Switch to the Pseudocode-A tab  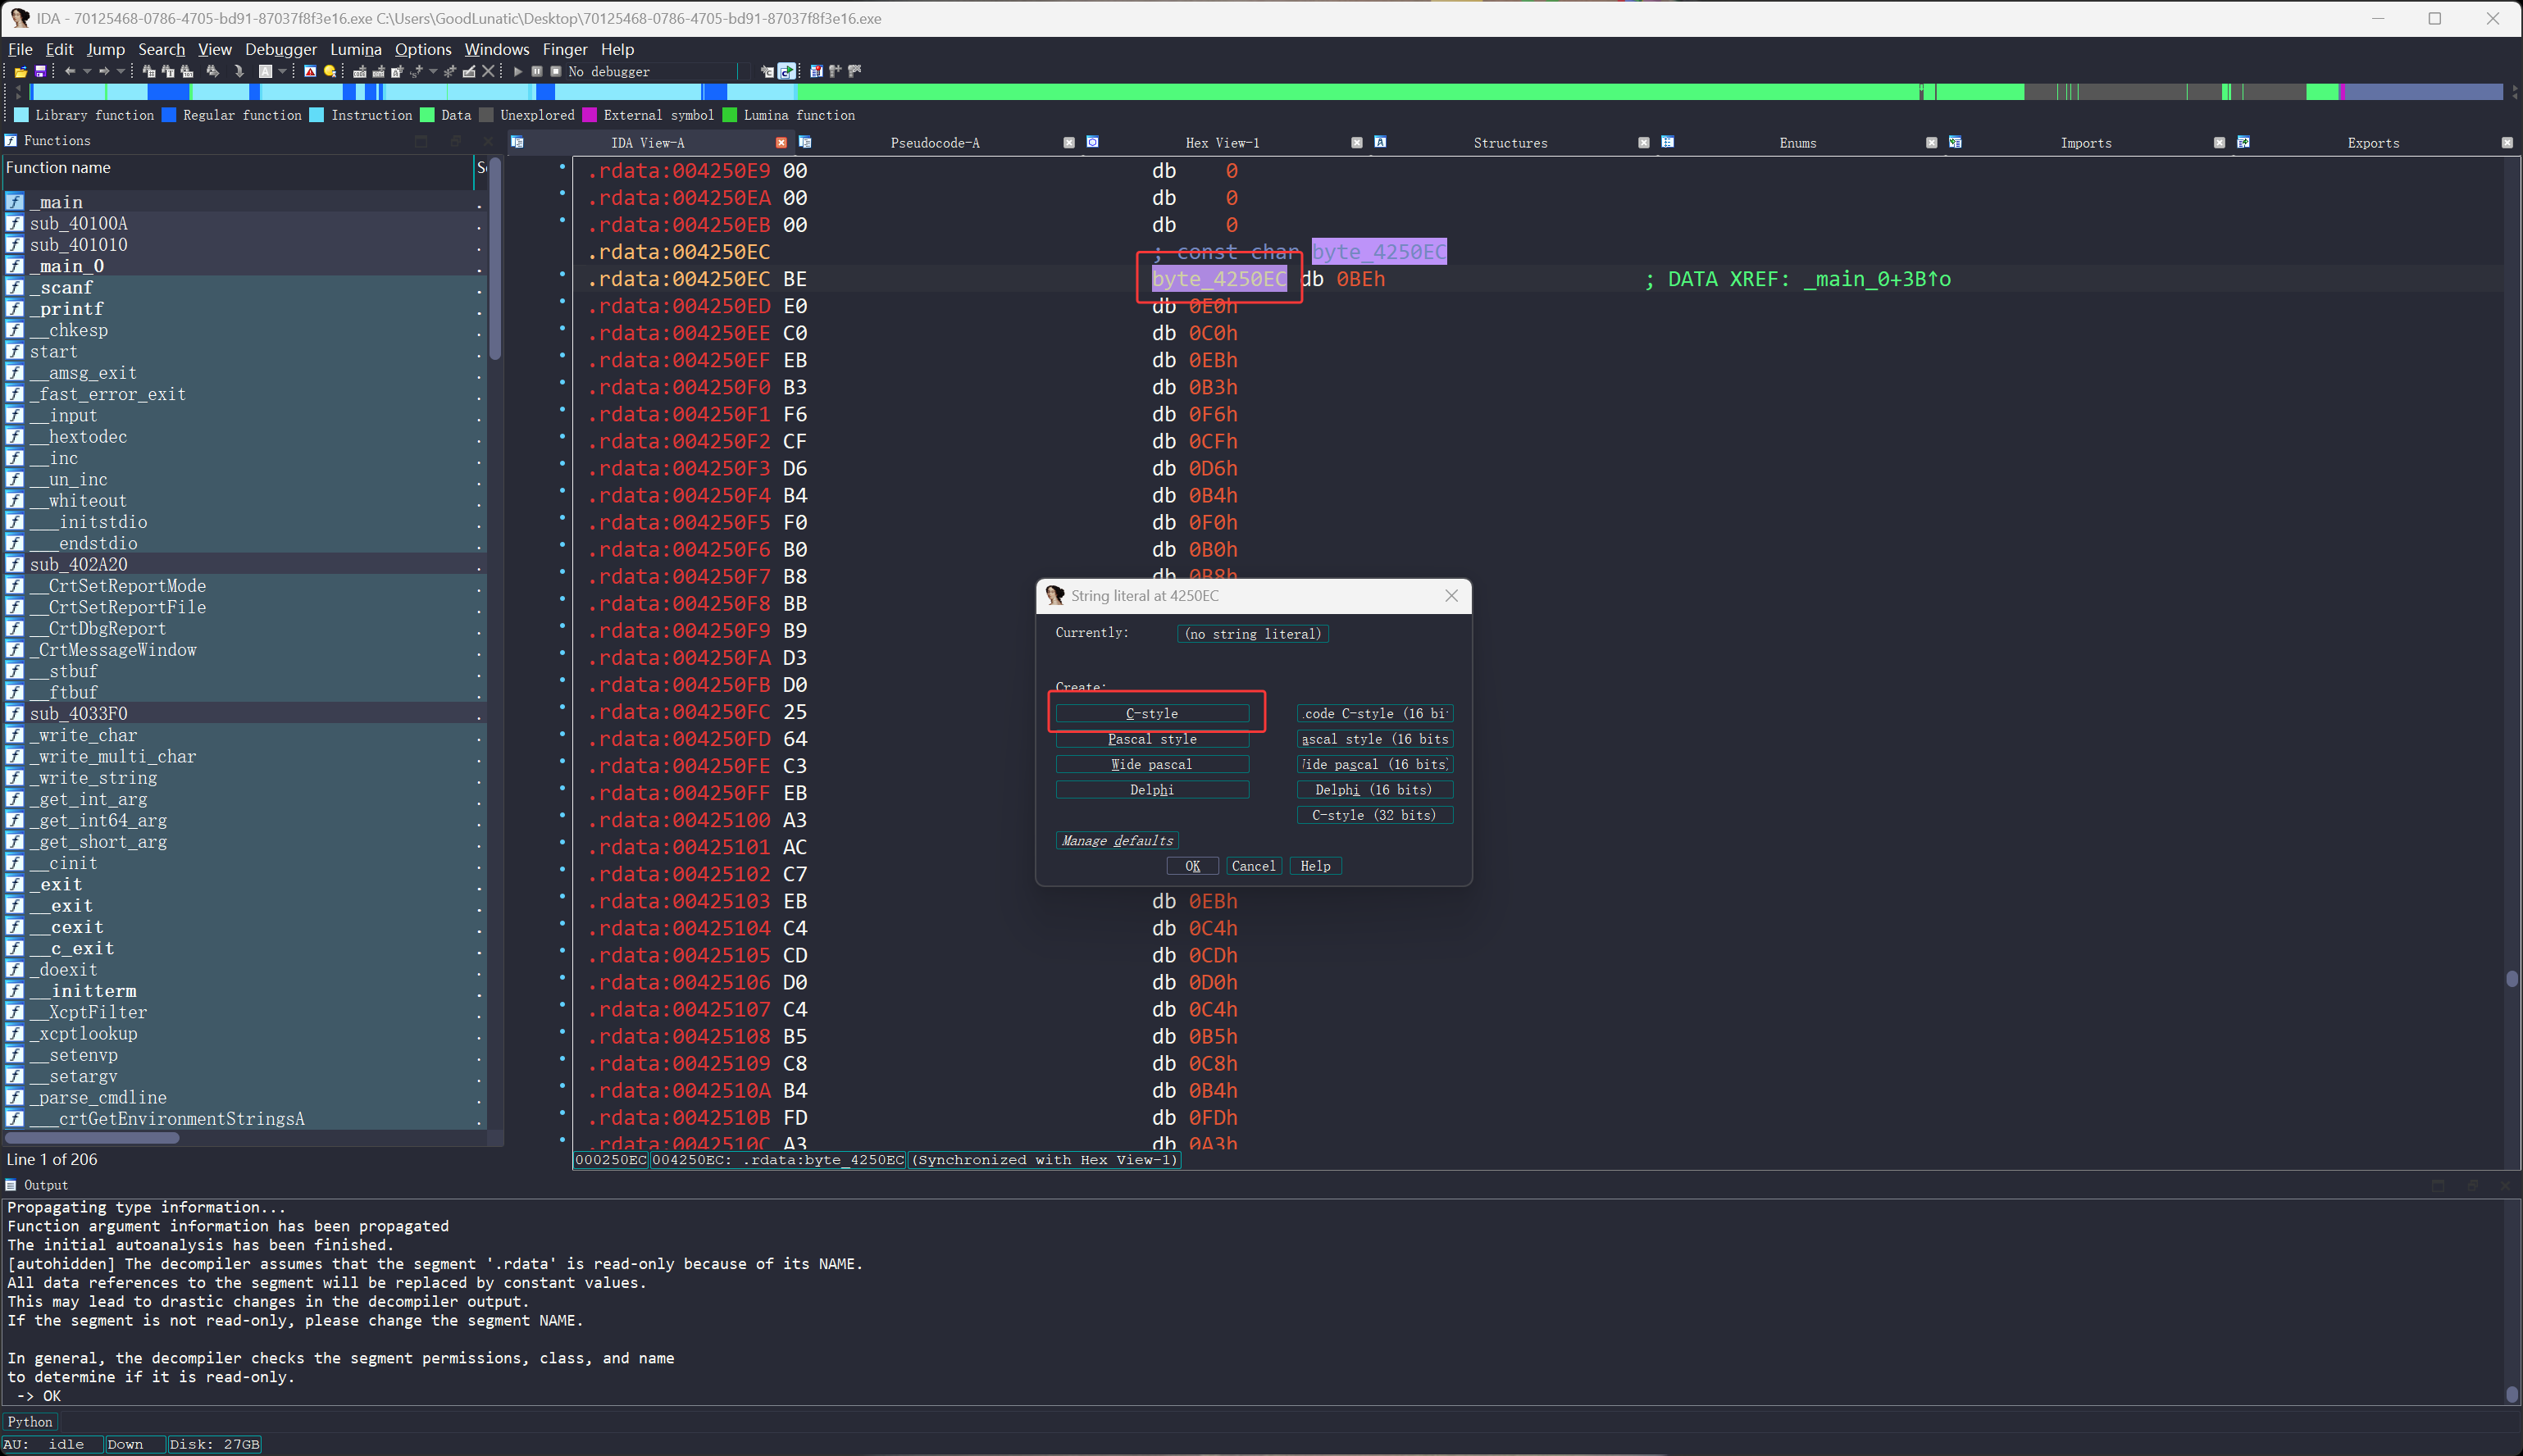(935, 143)
